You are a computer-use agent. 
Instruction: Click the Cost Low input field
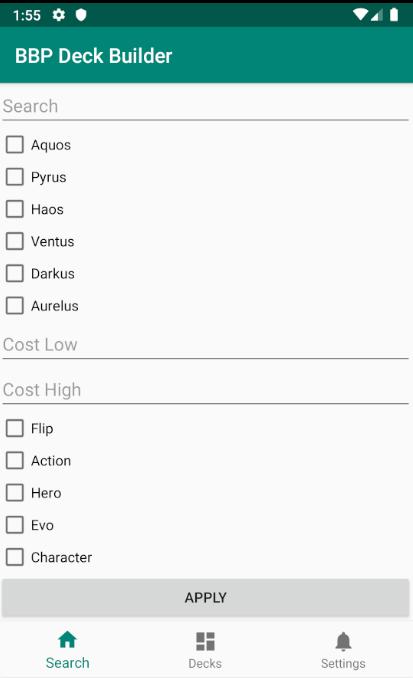coord(205,345)
